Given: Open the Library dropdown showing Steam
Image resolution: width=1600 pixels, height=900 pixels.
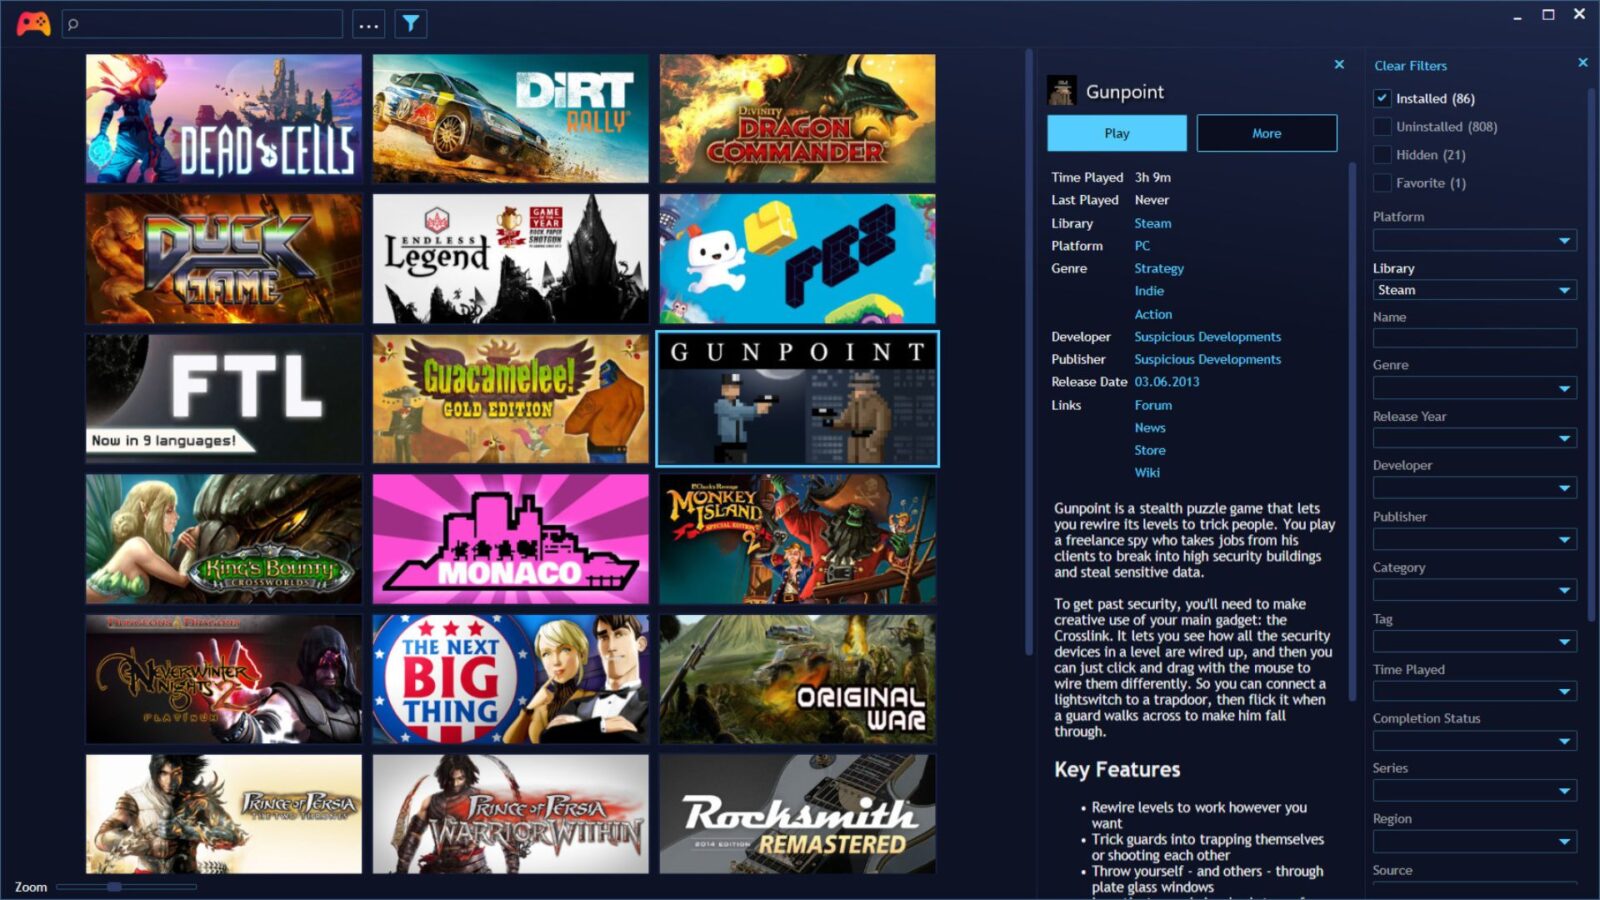Looking at the screenshot, I should tap(1474, 289).
